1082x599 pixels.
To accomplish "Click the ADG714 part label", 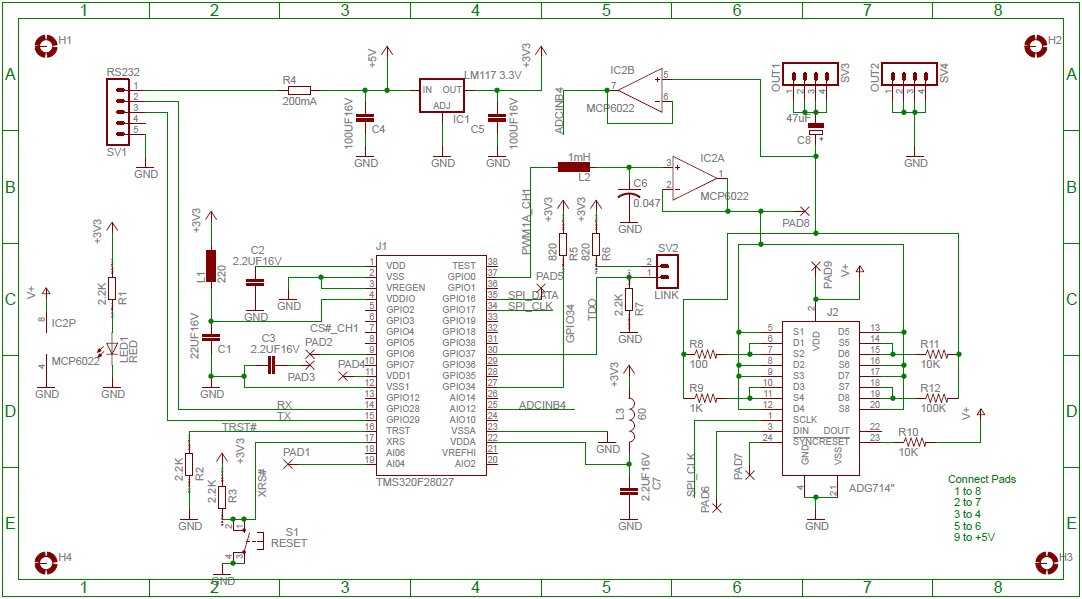I will [x=872, y=488].
